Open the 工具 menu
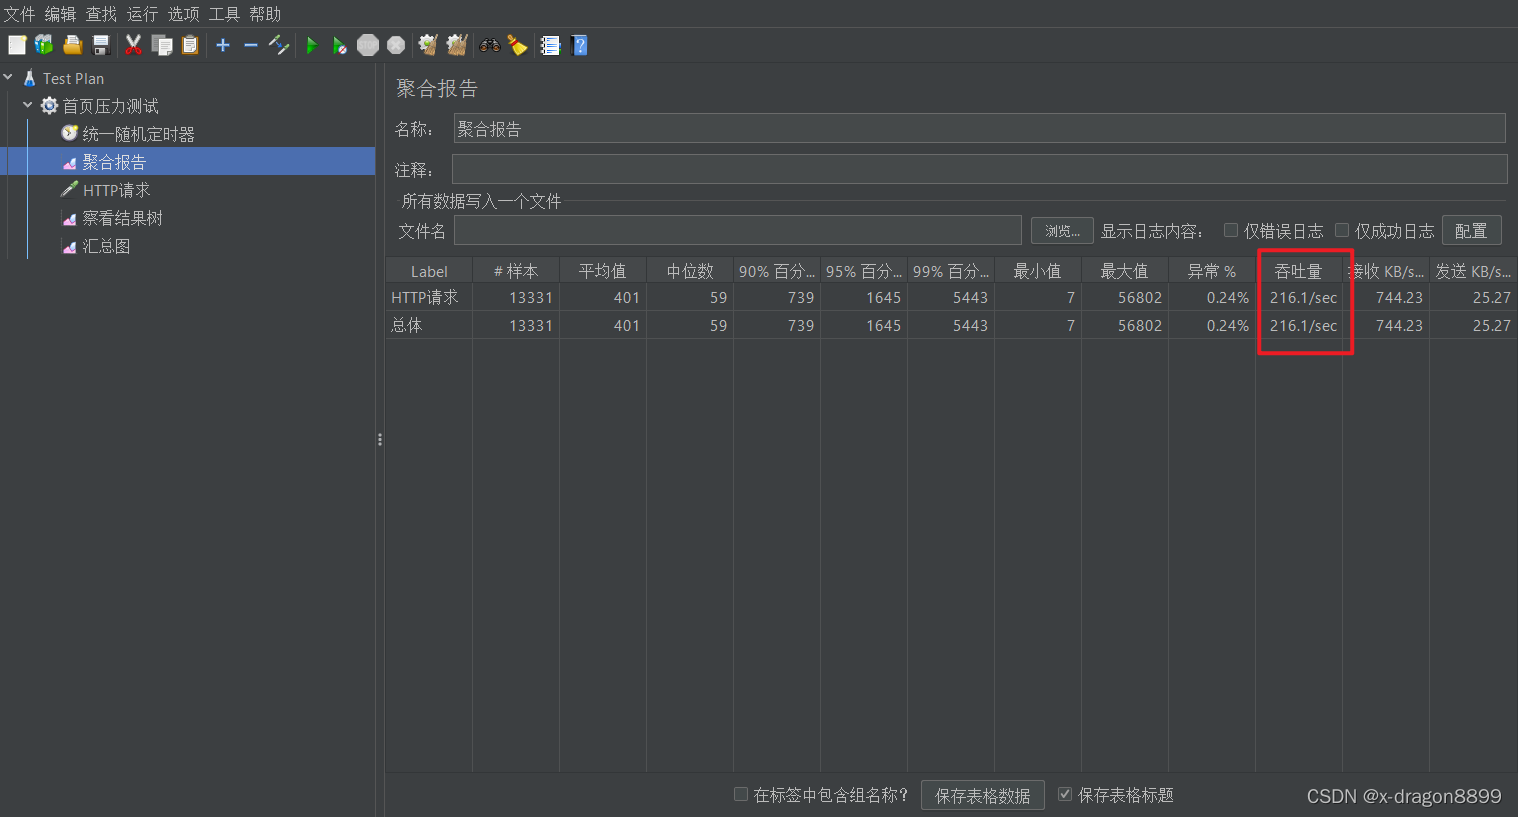Screen dimensions: 1518x817 (x=224, y=14)
